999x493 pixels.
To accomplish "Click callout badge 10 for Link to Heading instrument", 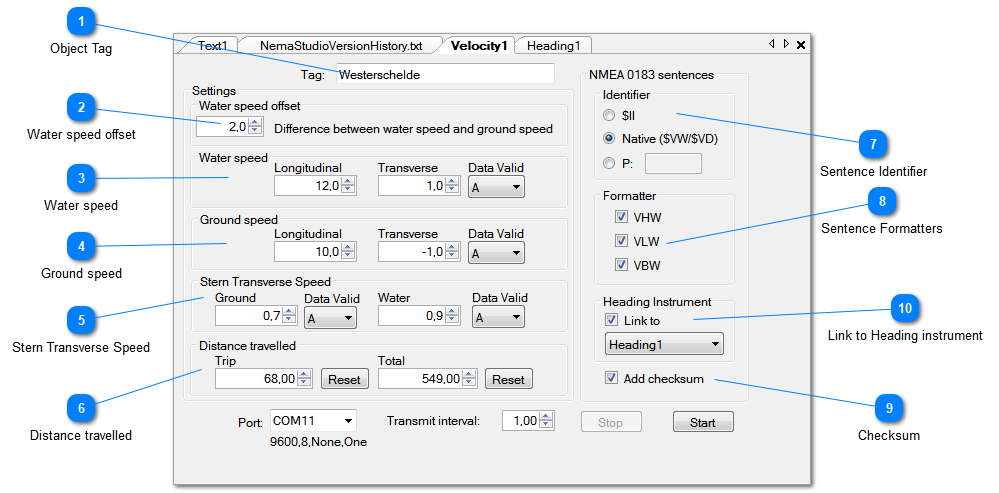I will pos(904,309).
